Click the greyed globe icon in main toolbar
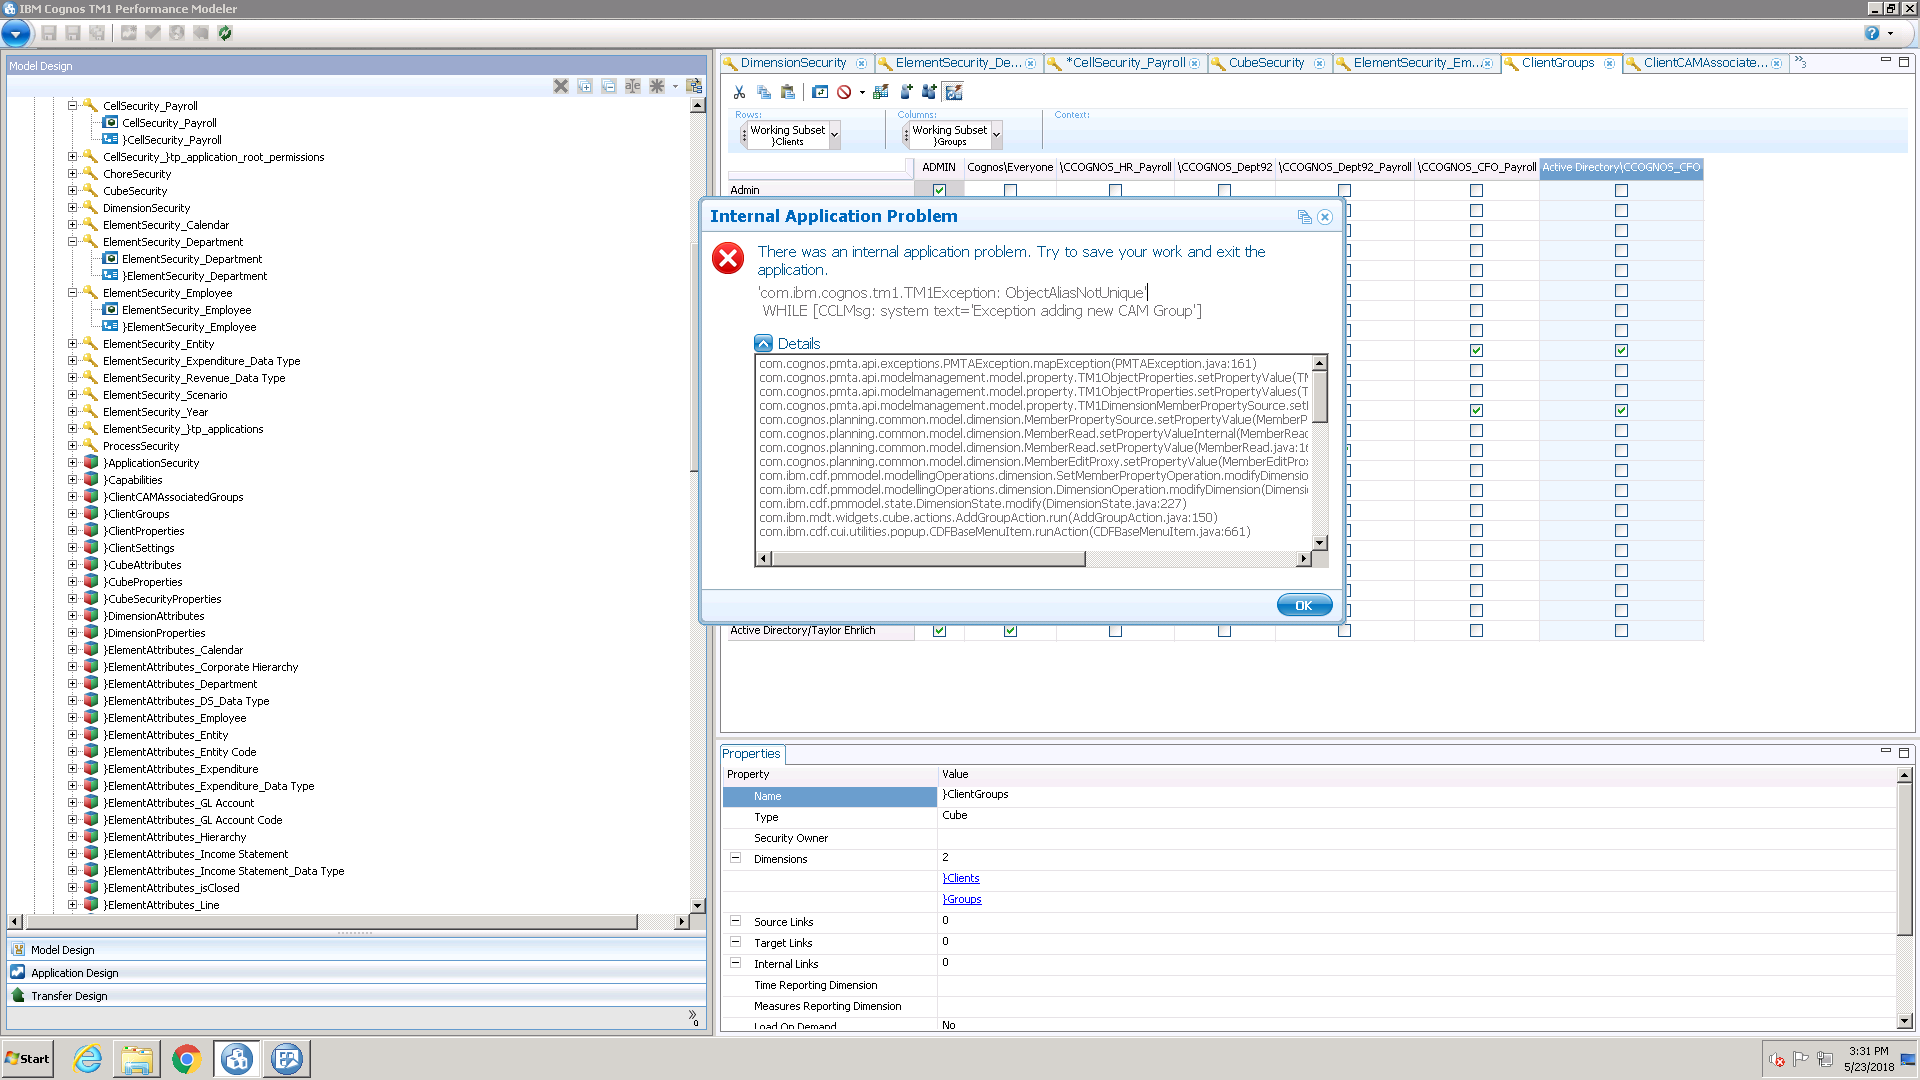 [x=177, y=33]
